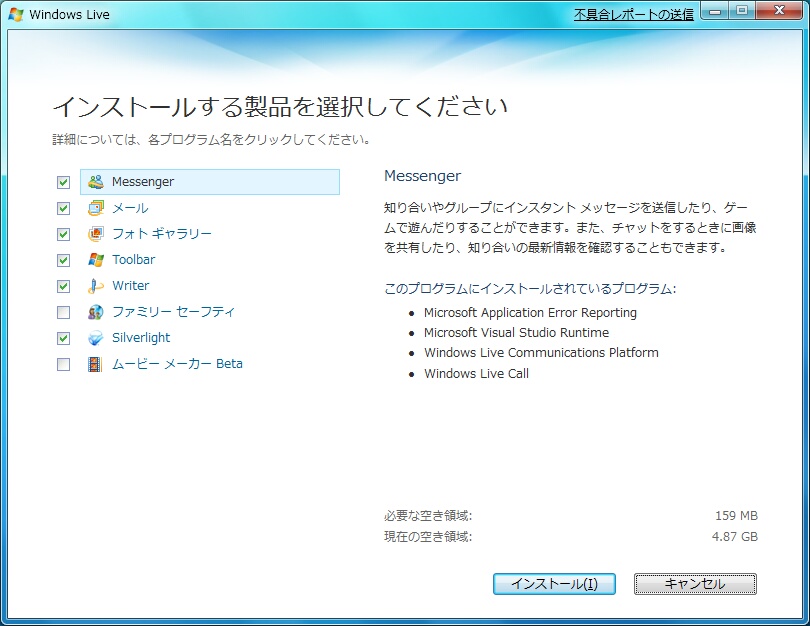Check the ムービー メーカー Beta checkbox

tap(63, 365)
